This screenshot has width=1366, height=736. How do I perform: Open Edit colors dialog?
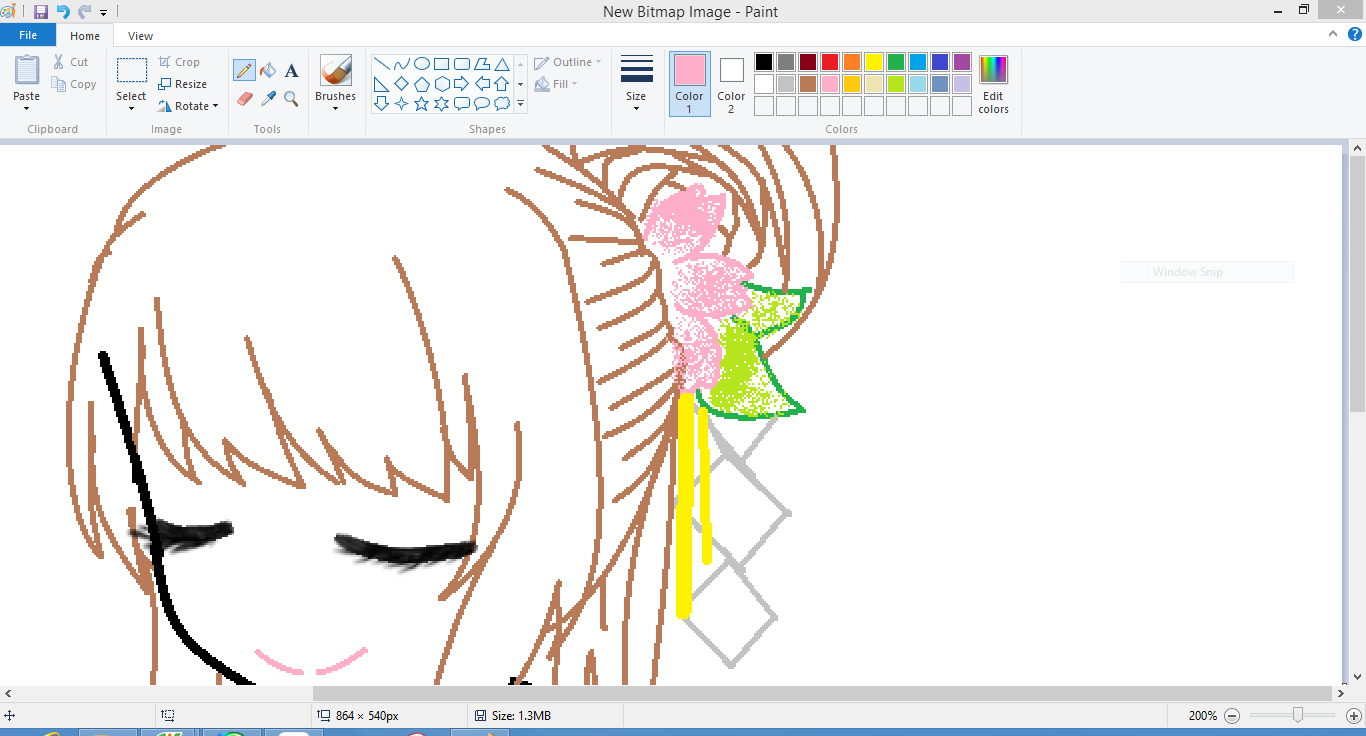[994, 84]
